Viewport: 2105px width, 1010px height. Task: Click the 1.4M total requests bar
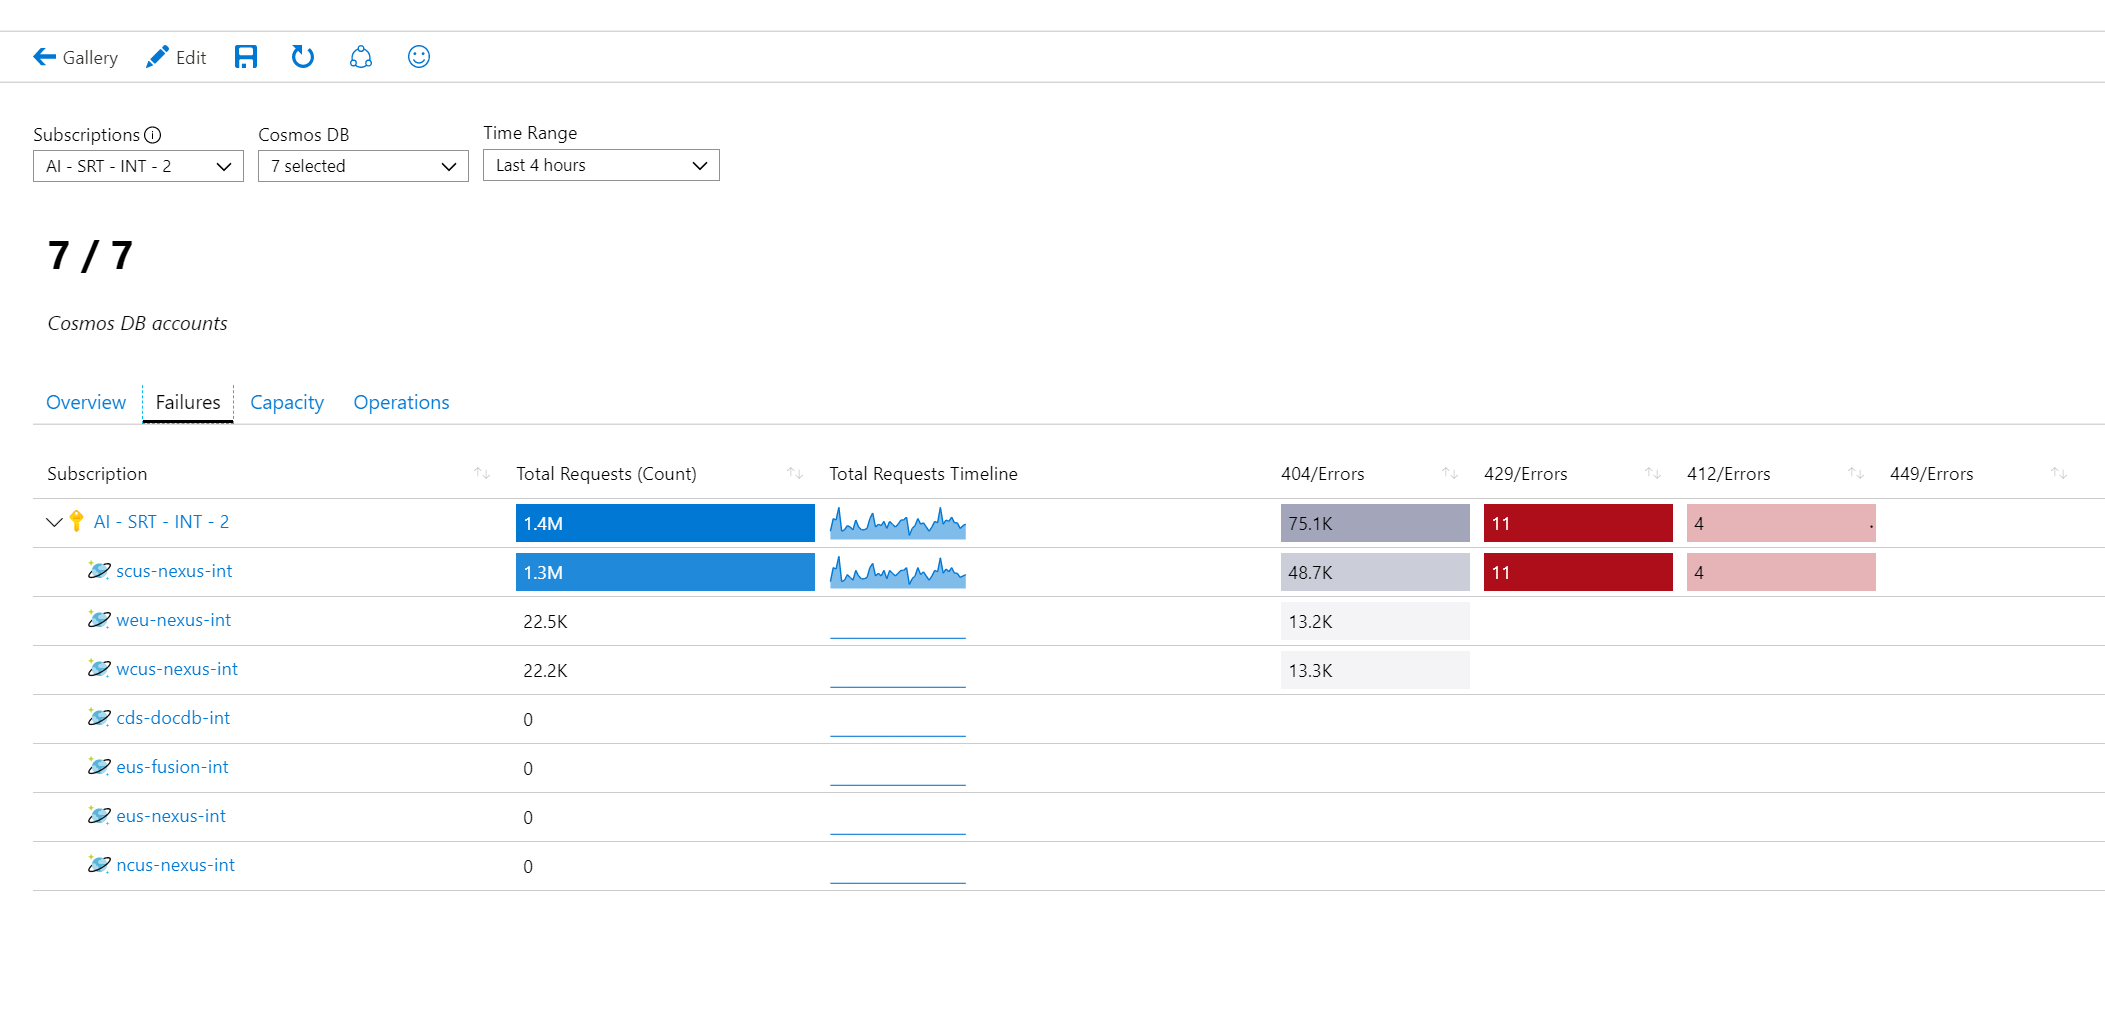(665, 523)
